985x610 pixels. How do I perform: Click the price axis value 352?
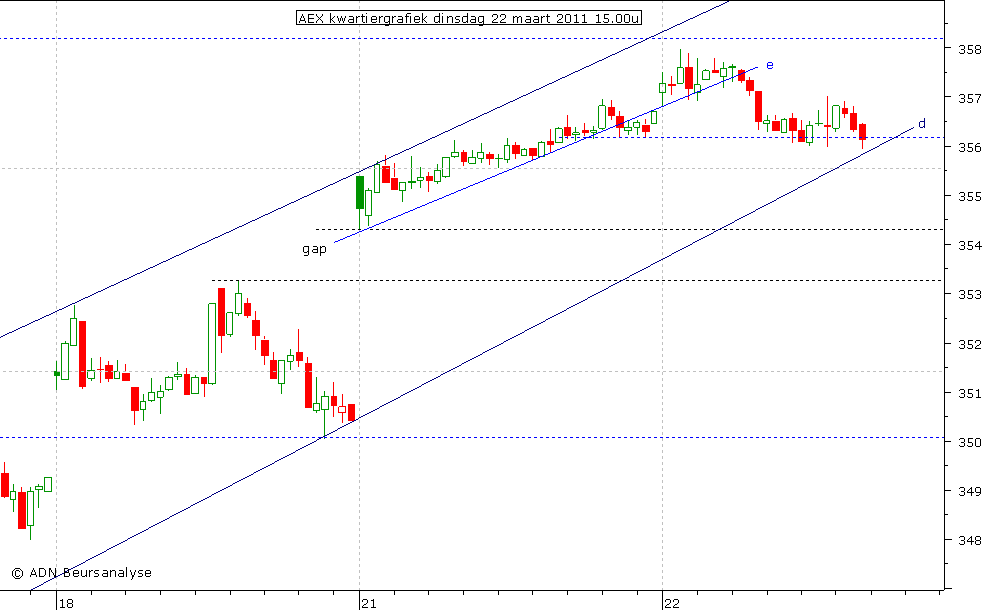pos(969,344)
